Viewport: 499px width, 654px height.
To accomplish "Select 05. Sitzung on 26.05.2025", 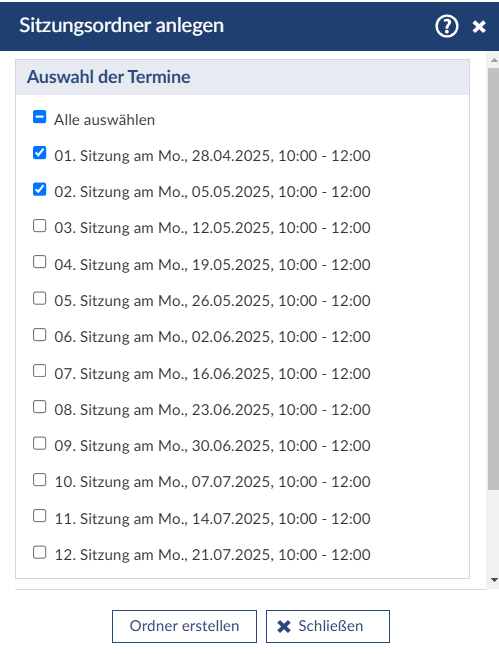I will (40, 298).
